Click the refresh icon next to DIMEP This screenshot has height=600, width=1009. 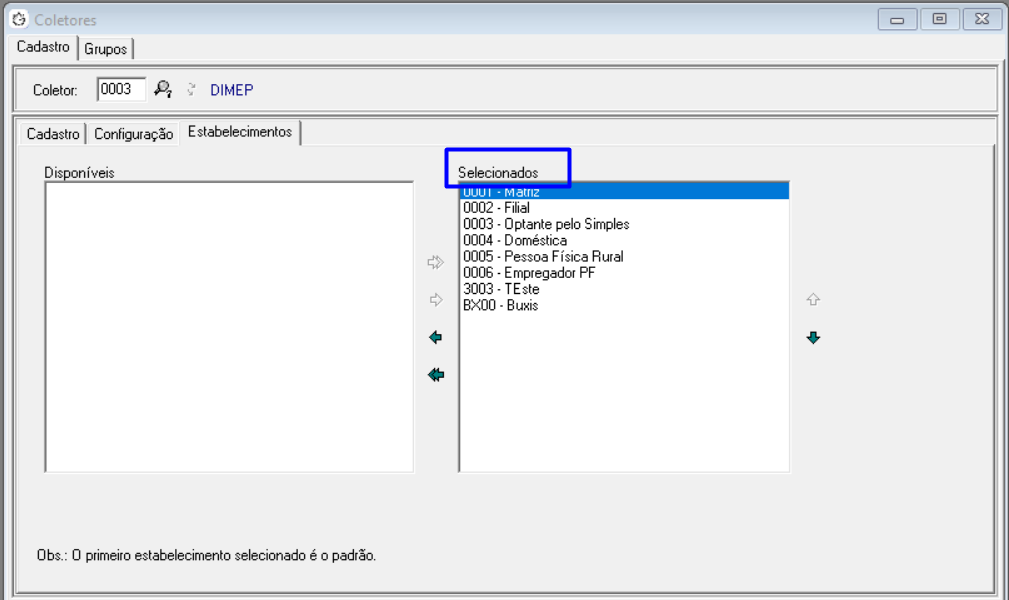pos(191,89)
